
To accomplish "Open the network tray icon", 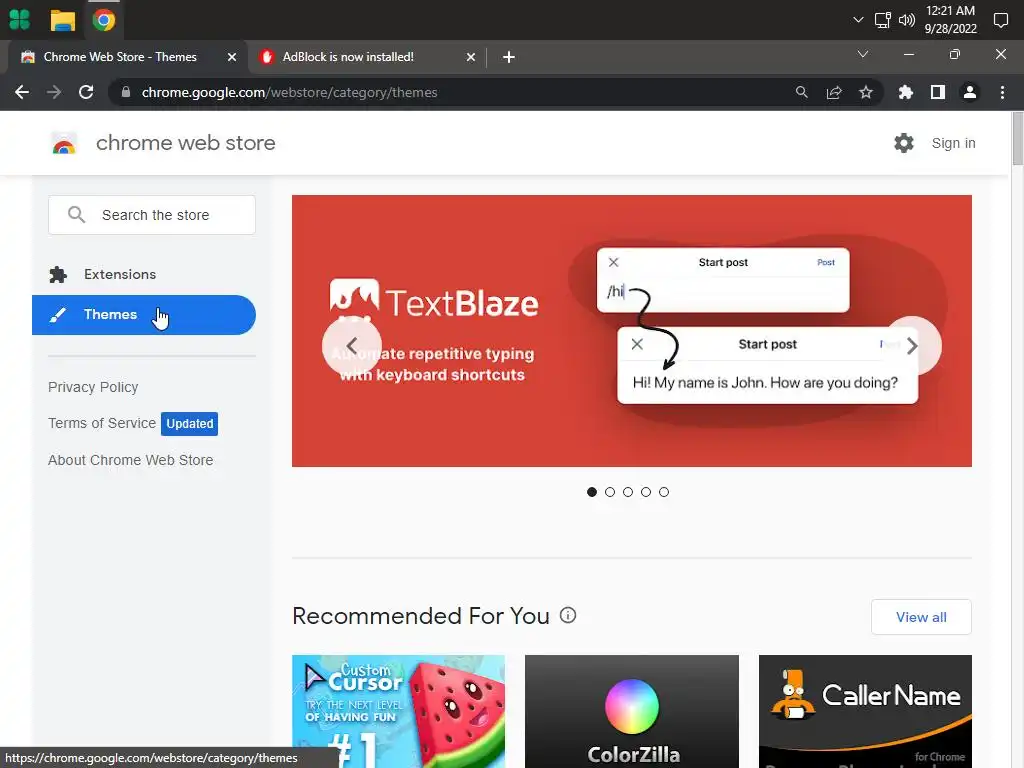I will (x=882, y=20).
